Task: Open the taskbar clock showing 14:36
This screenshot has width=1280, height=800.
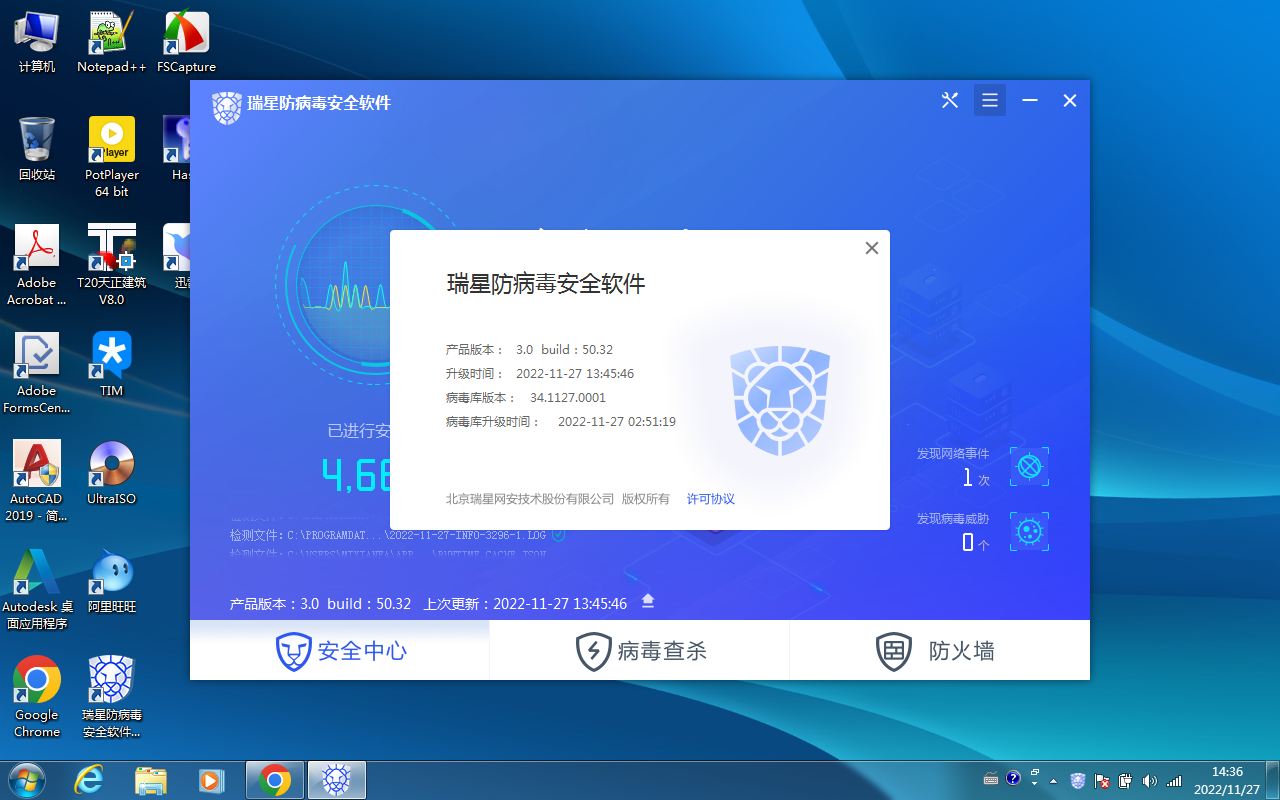Action: 1227,780
